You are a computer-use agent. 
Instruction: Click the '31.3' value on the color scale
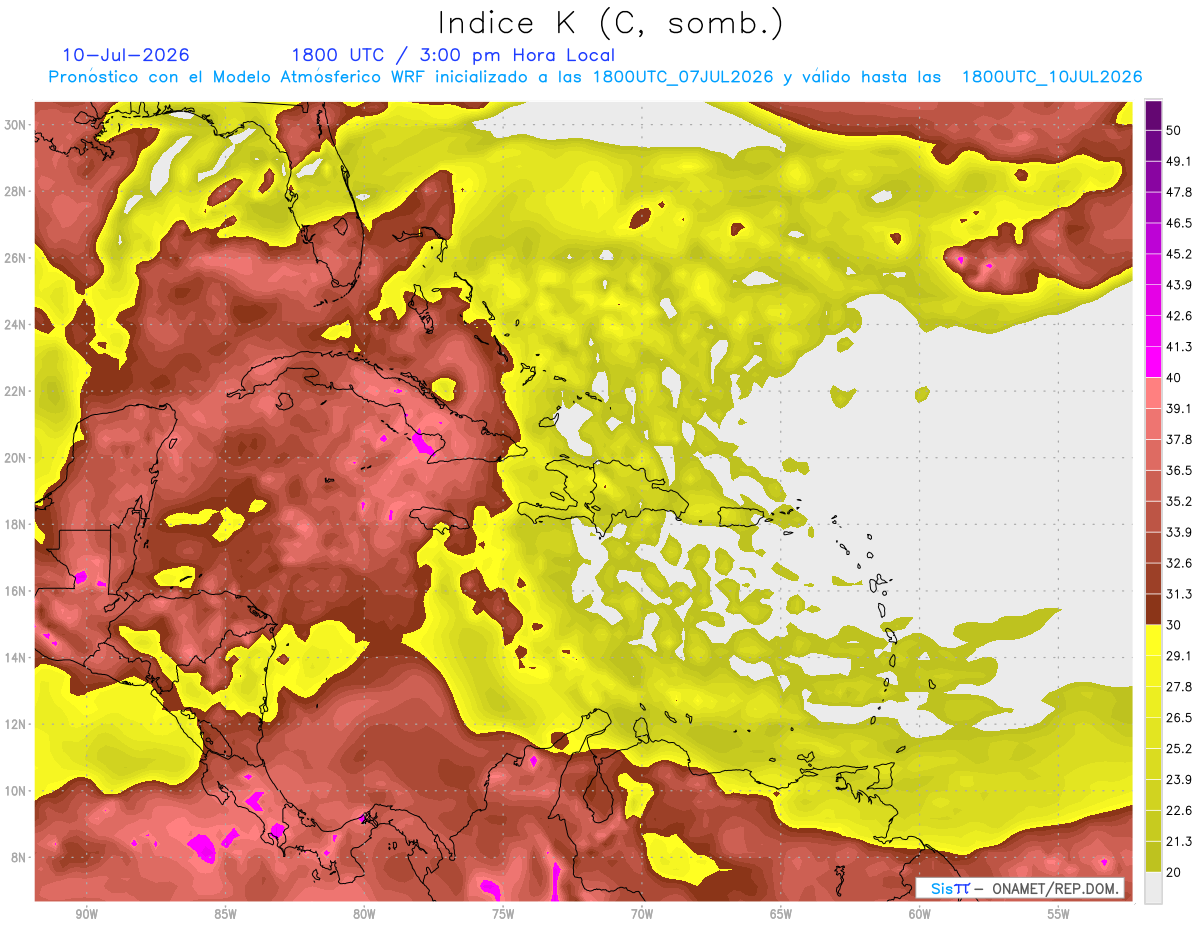1179,594
